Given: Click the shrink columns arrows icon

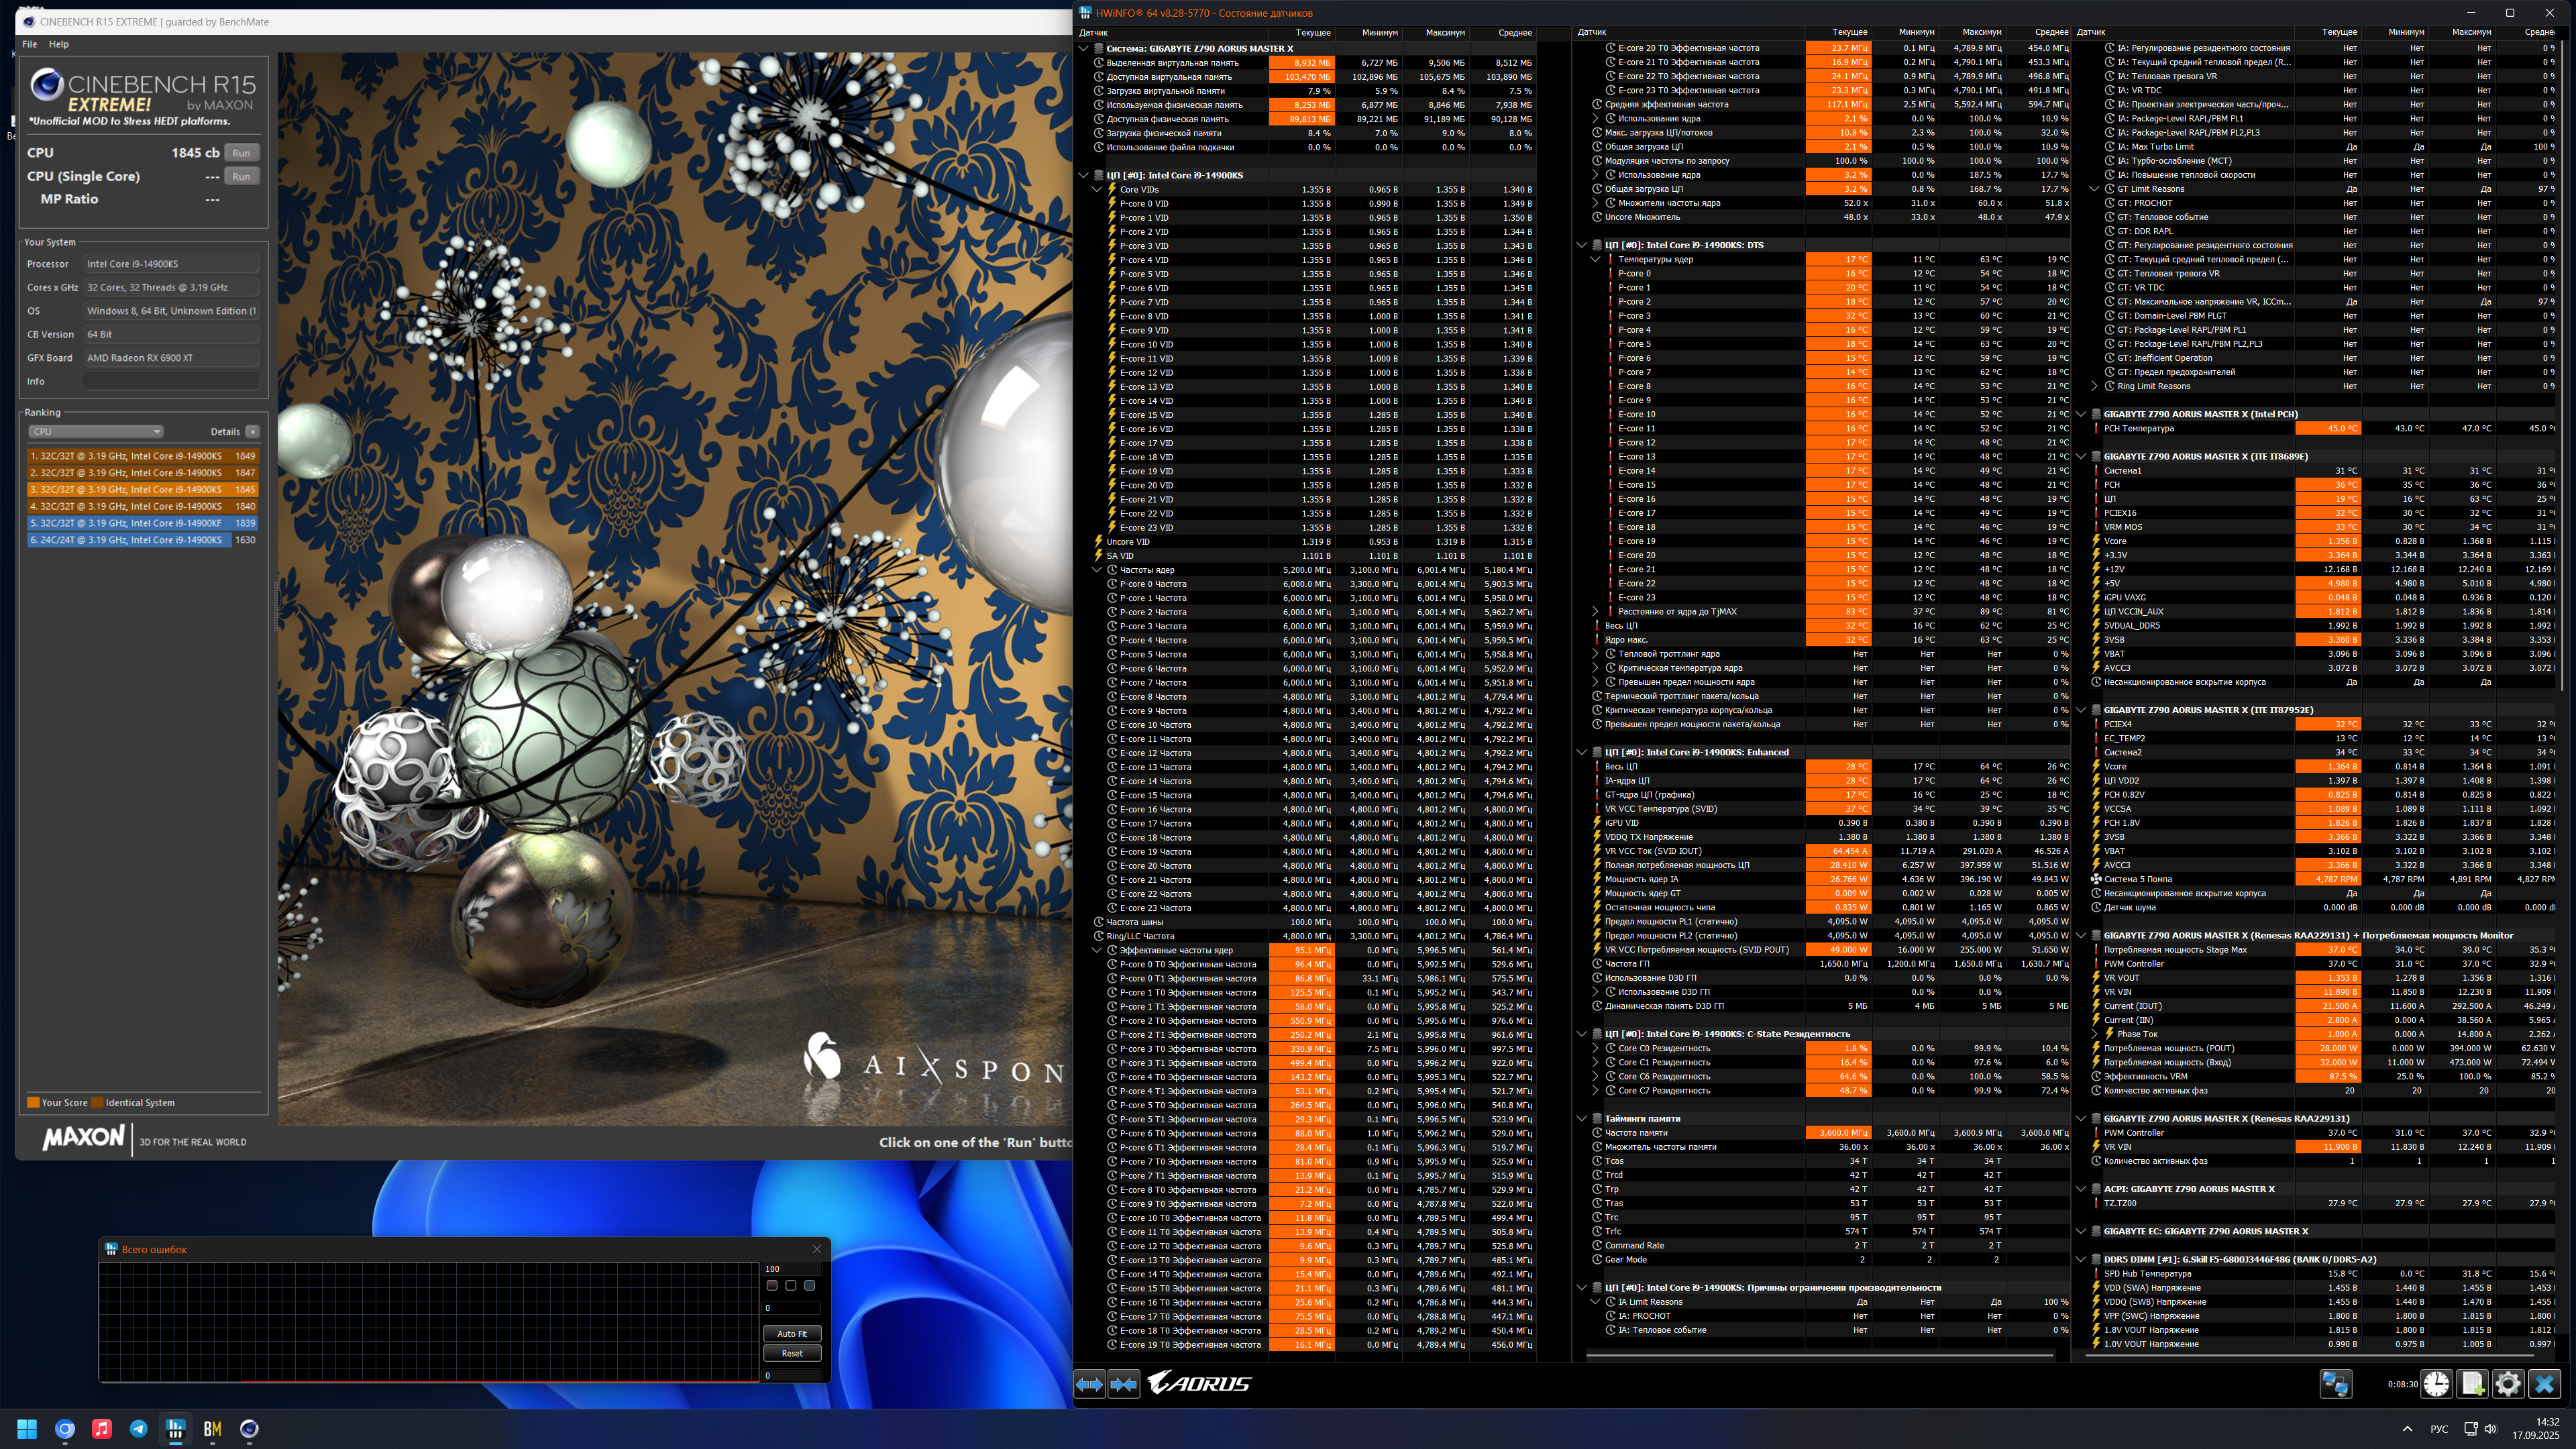Looking at the screenshot, I should [x=1124, y=1384].
